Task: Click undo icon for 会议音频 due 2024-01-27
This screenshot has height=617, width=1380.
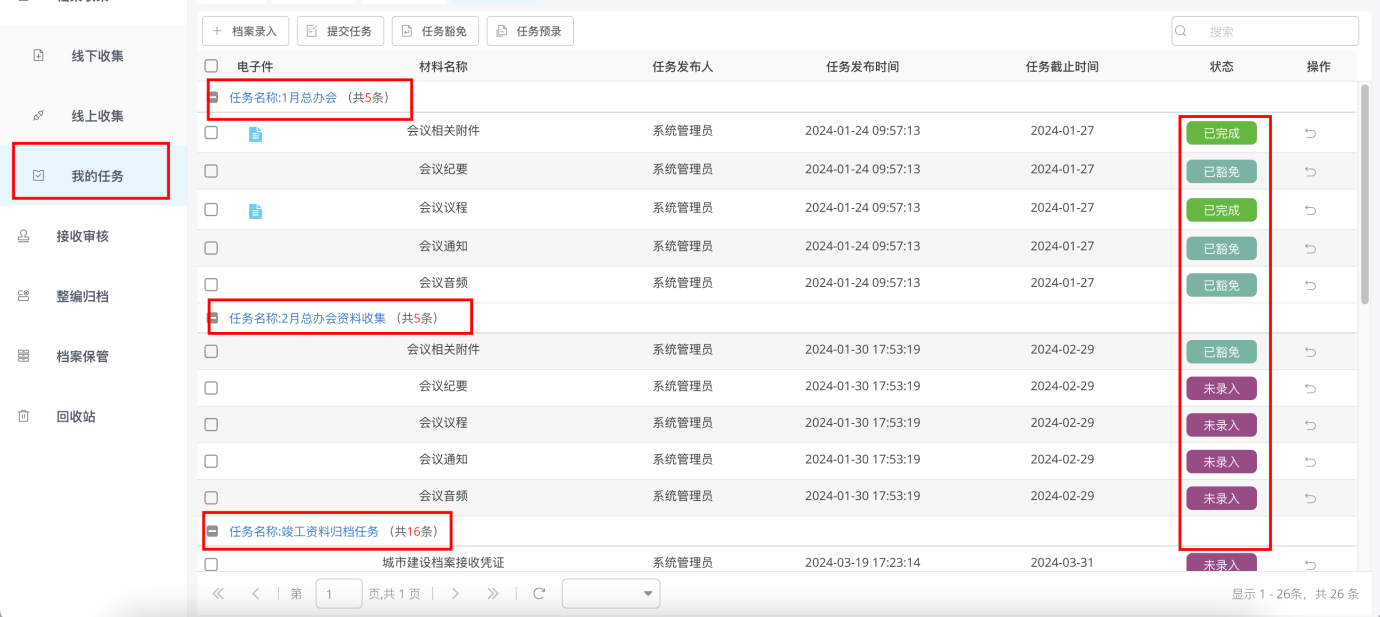Action: point(1311,286)
